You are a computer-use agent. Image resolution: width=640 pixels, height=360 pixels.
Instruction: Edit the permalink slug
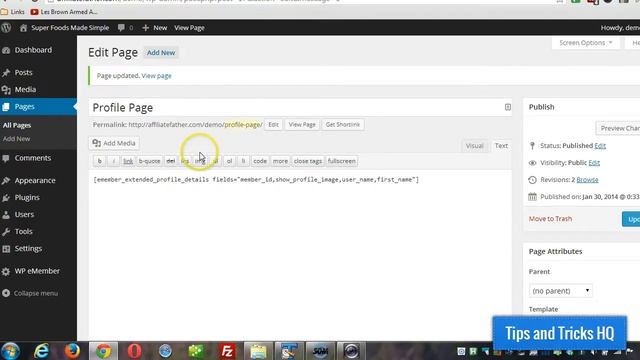click(x=273, y=125)
